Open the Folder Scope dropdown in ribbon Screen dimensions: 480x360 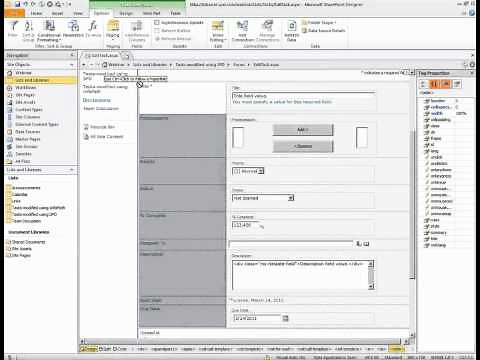point(319,22)
